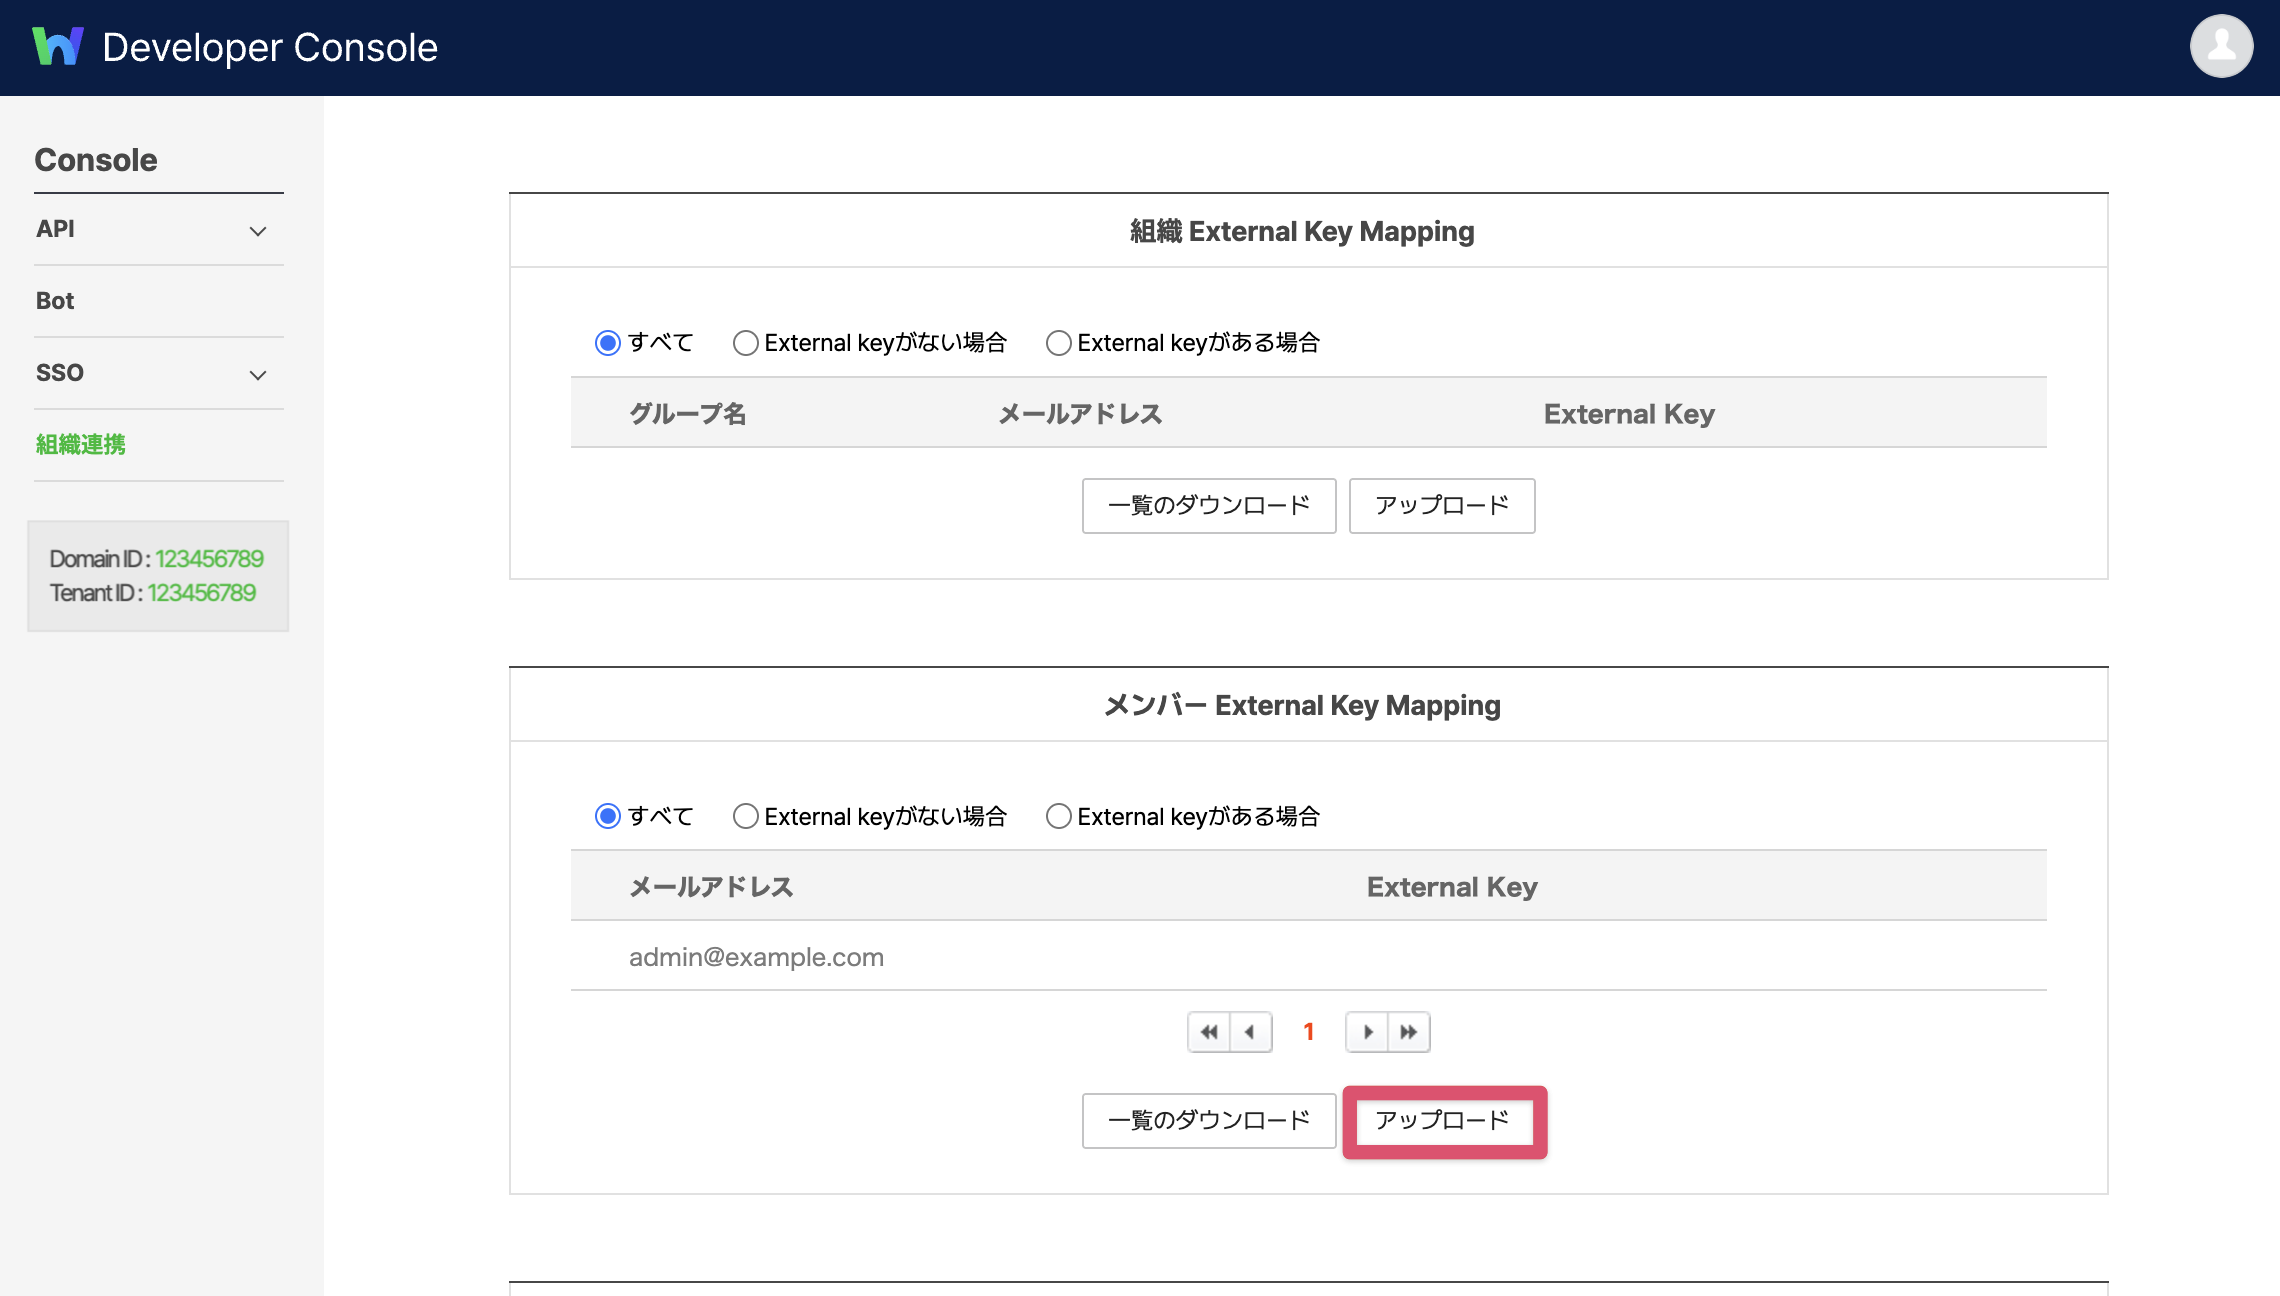Click the 組織 External Key Mapping title

(1302, 231)
